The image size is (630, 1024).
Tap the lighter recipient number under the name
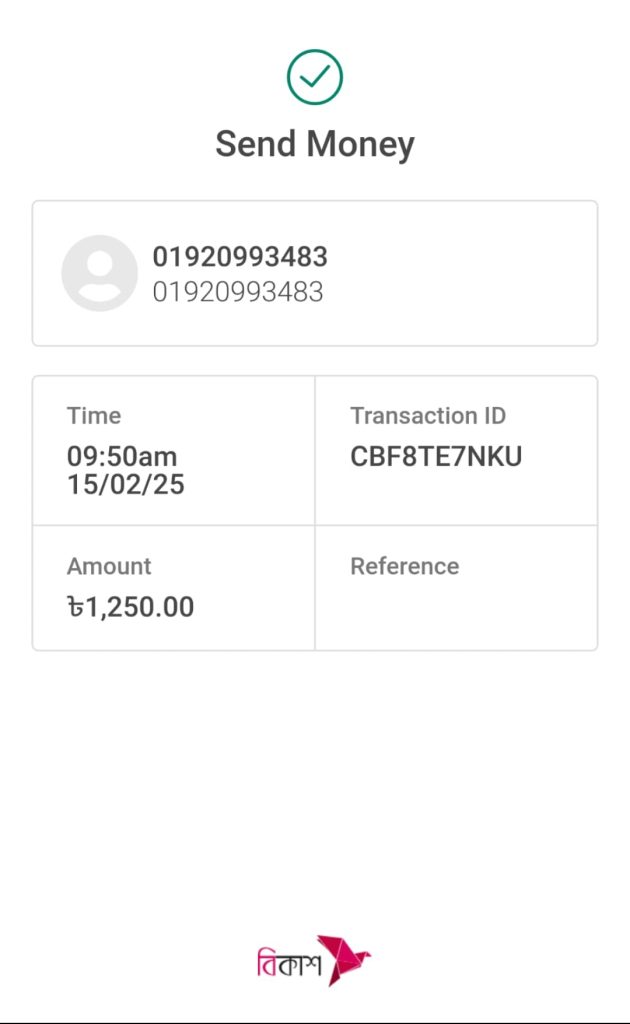coord(238,292)
